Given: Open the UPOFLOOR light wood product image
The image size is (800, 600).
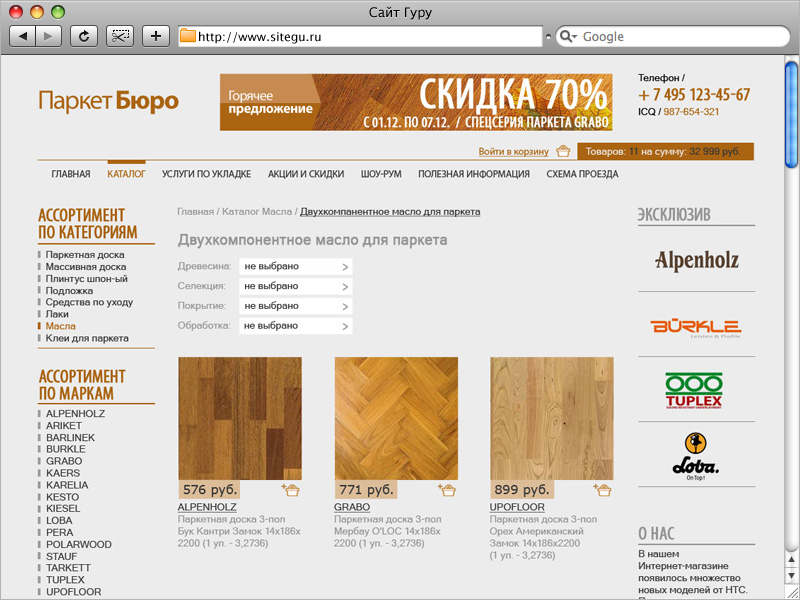Looking at the screenshot, I should (552, 418).
